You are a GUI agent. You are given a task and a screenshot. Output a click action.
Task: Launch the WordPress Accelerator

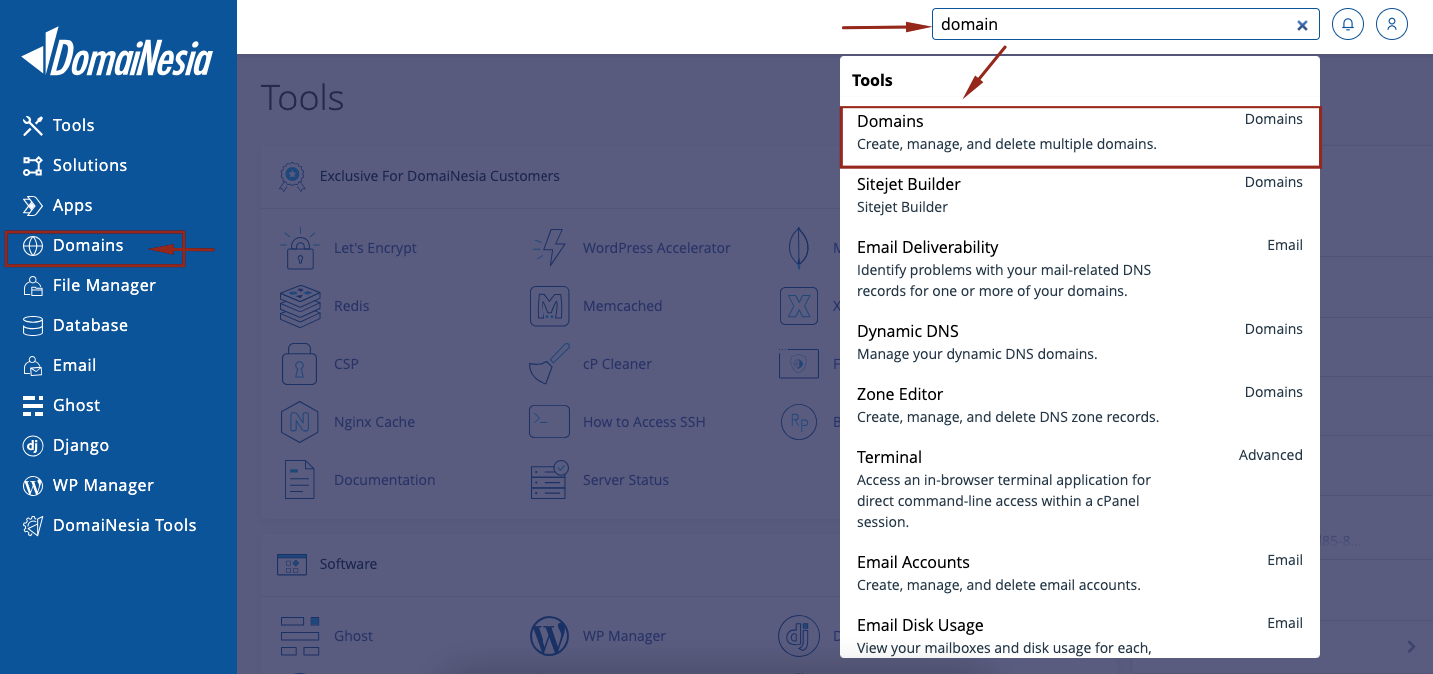click(x=655, y=247)
